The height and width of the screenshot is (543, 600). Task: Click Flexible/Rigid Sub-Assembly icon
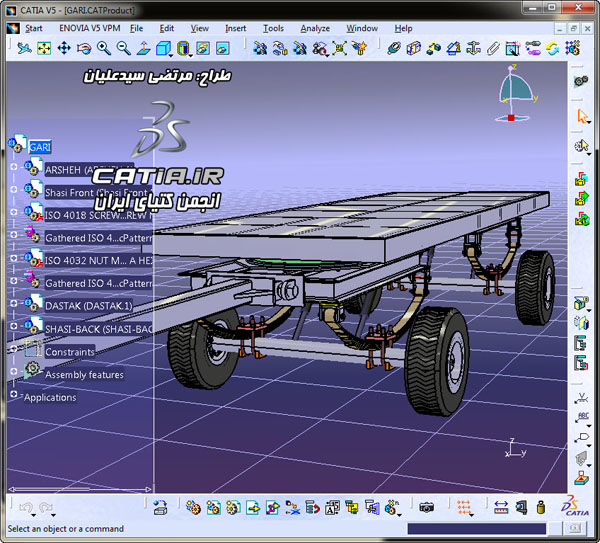(533, 49)
